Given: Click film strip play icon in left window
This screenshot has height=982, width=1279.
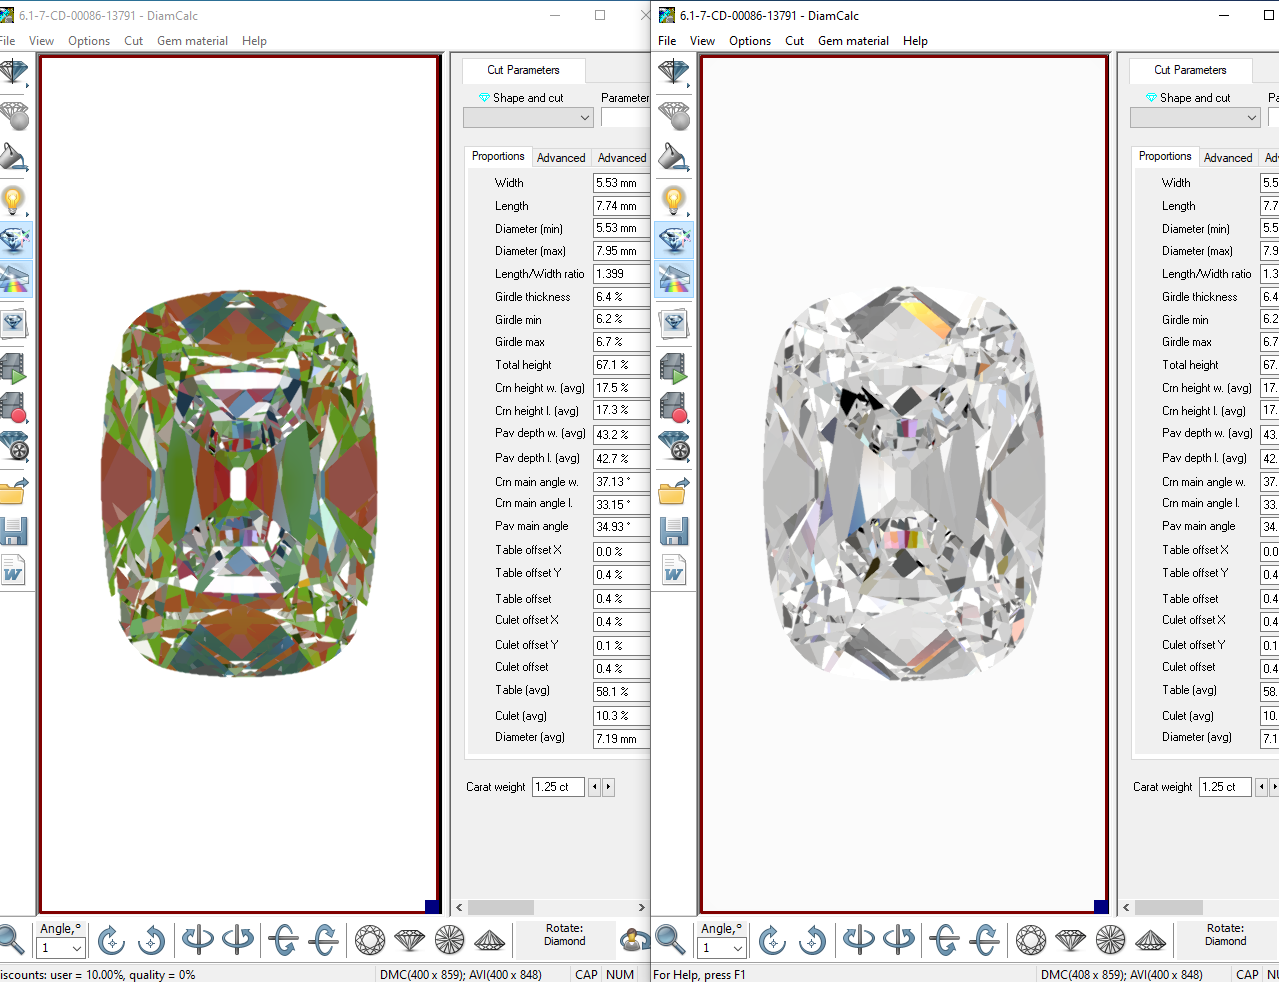Looking at the screenshot, I should click(14, 368).
